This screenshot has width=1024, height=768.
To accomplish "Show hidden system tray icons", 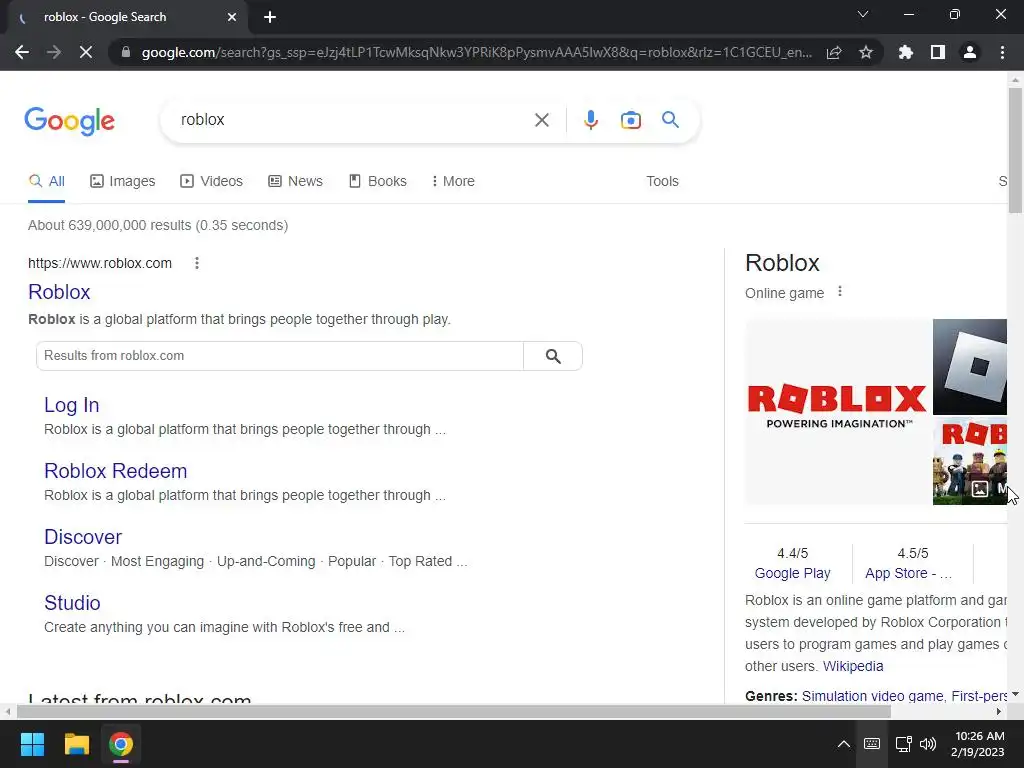I will tap(843, 744).
